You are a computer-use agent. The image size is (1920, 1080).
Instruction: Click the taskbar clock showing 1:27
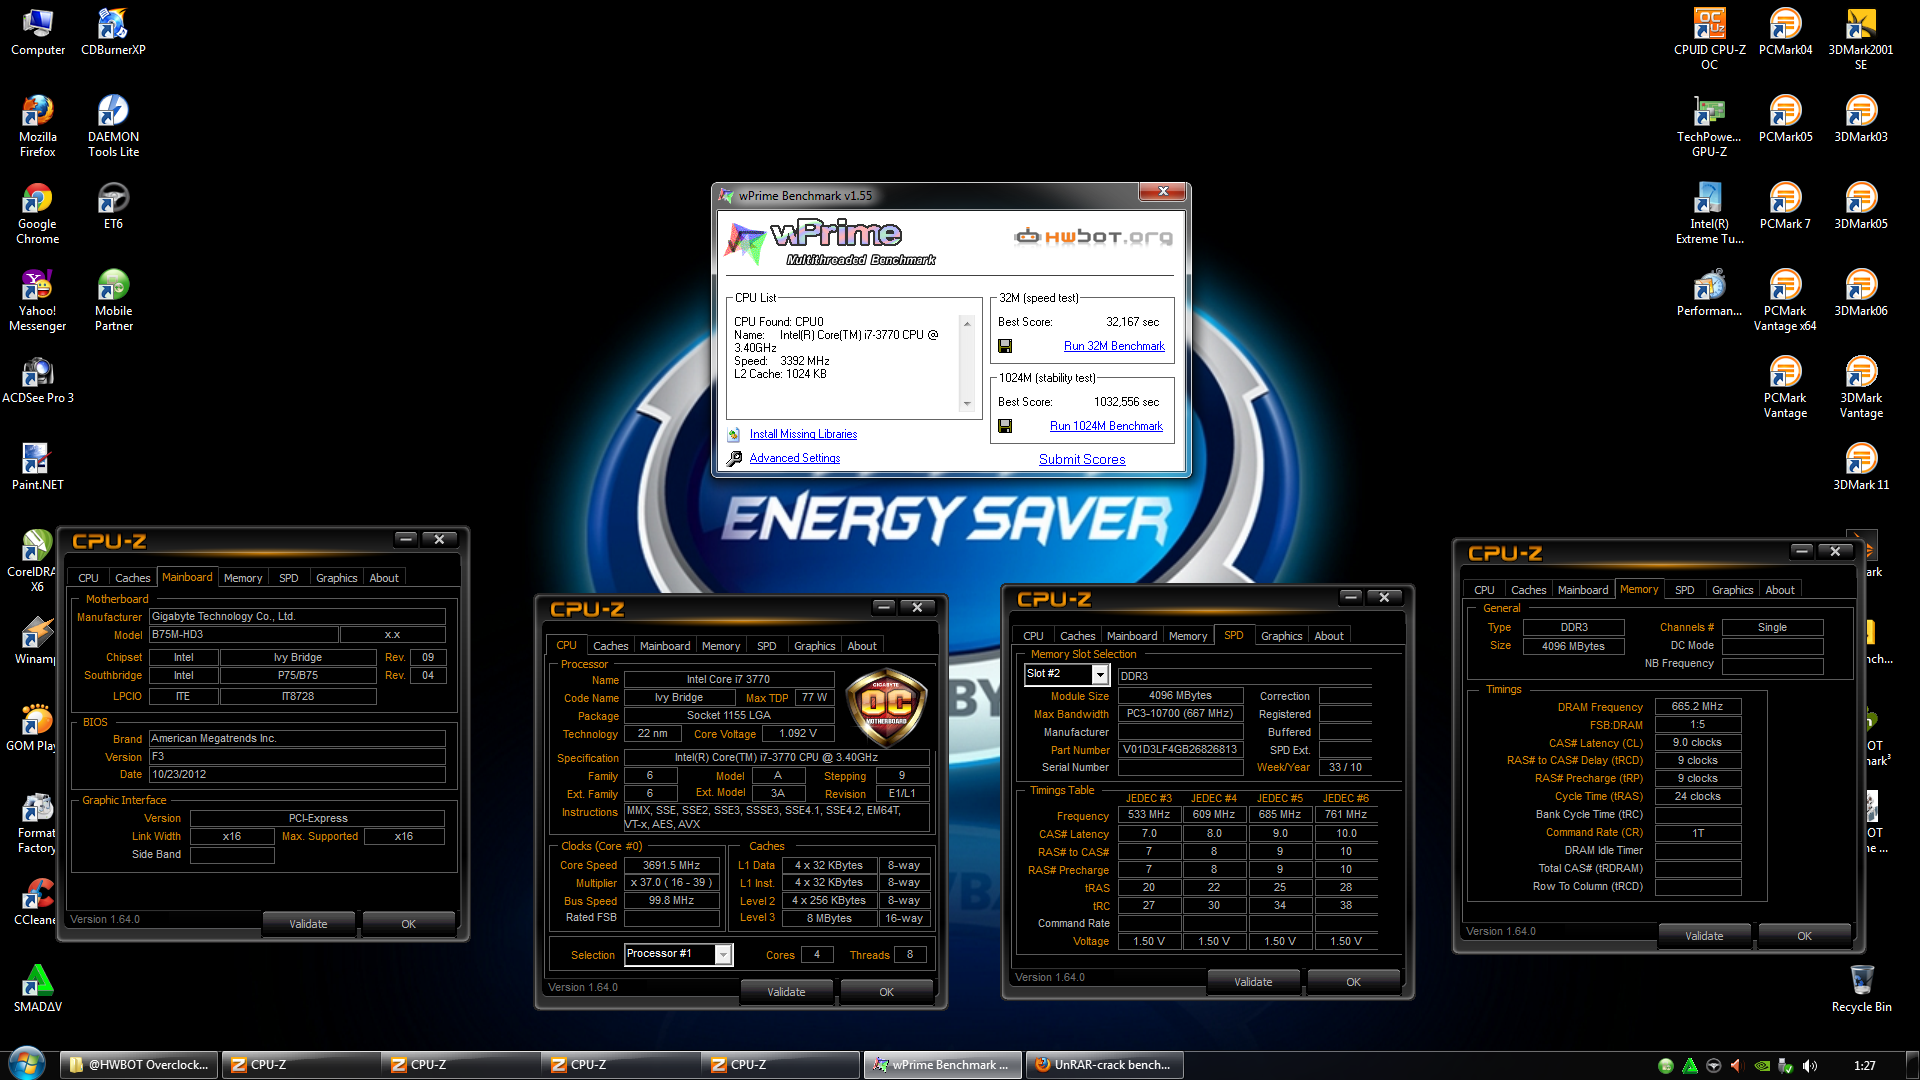coord(1864,1066)
